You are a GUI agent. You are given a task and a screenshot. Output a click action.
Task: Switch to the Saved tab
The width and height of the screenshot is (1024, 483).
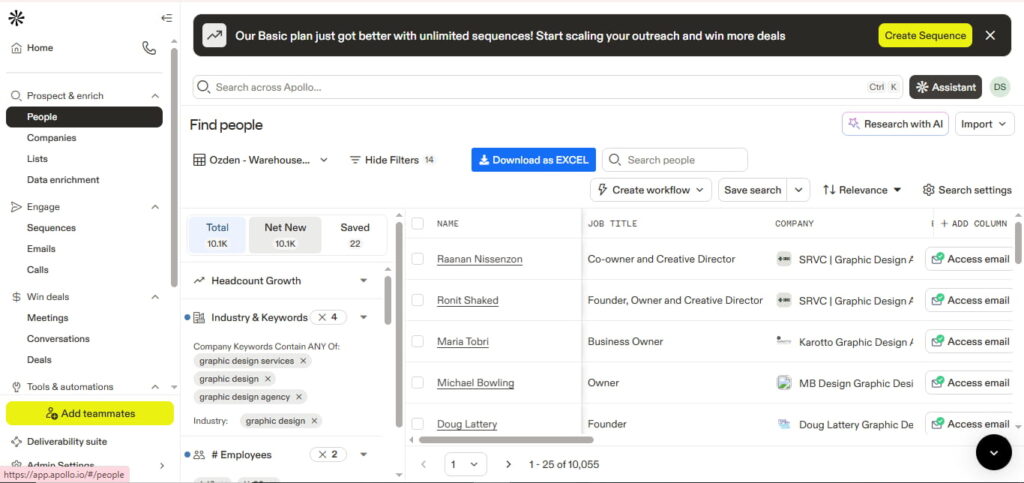(354, 234)
